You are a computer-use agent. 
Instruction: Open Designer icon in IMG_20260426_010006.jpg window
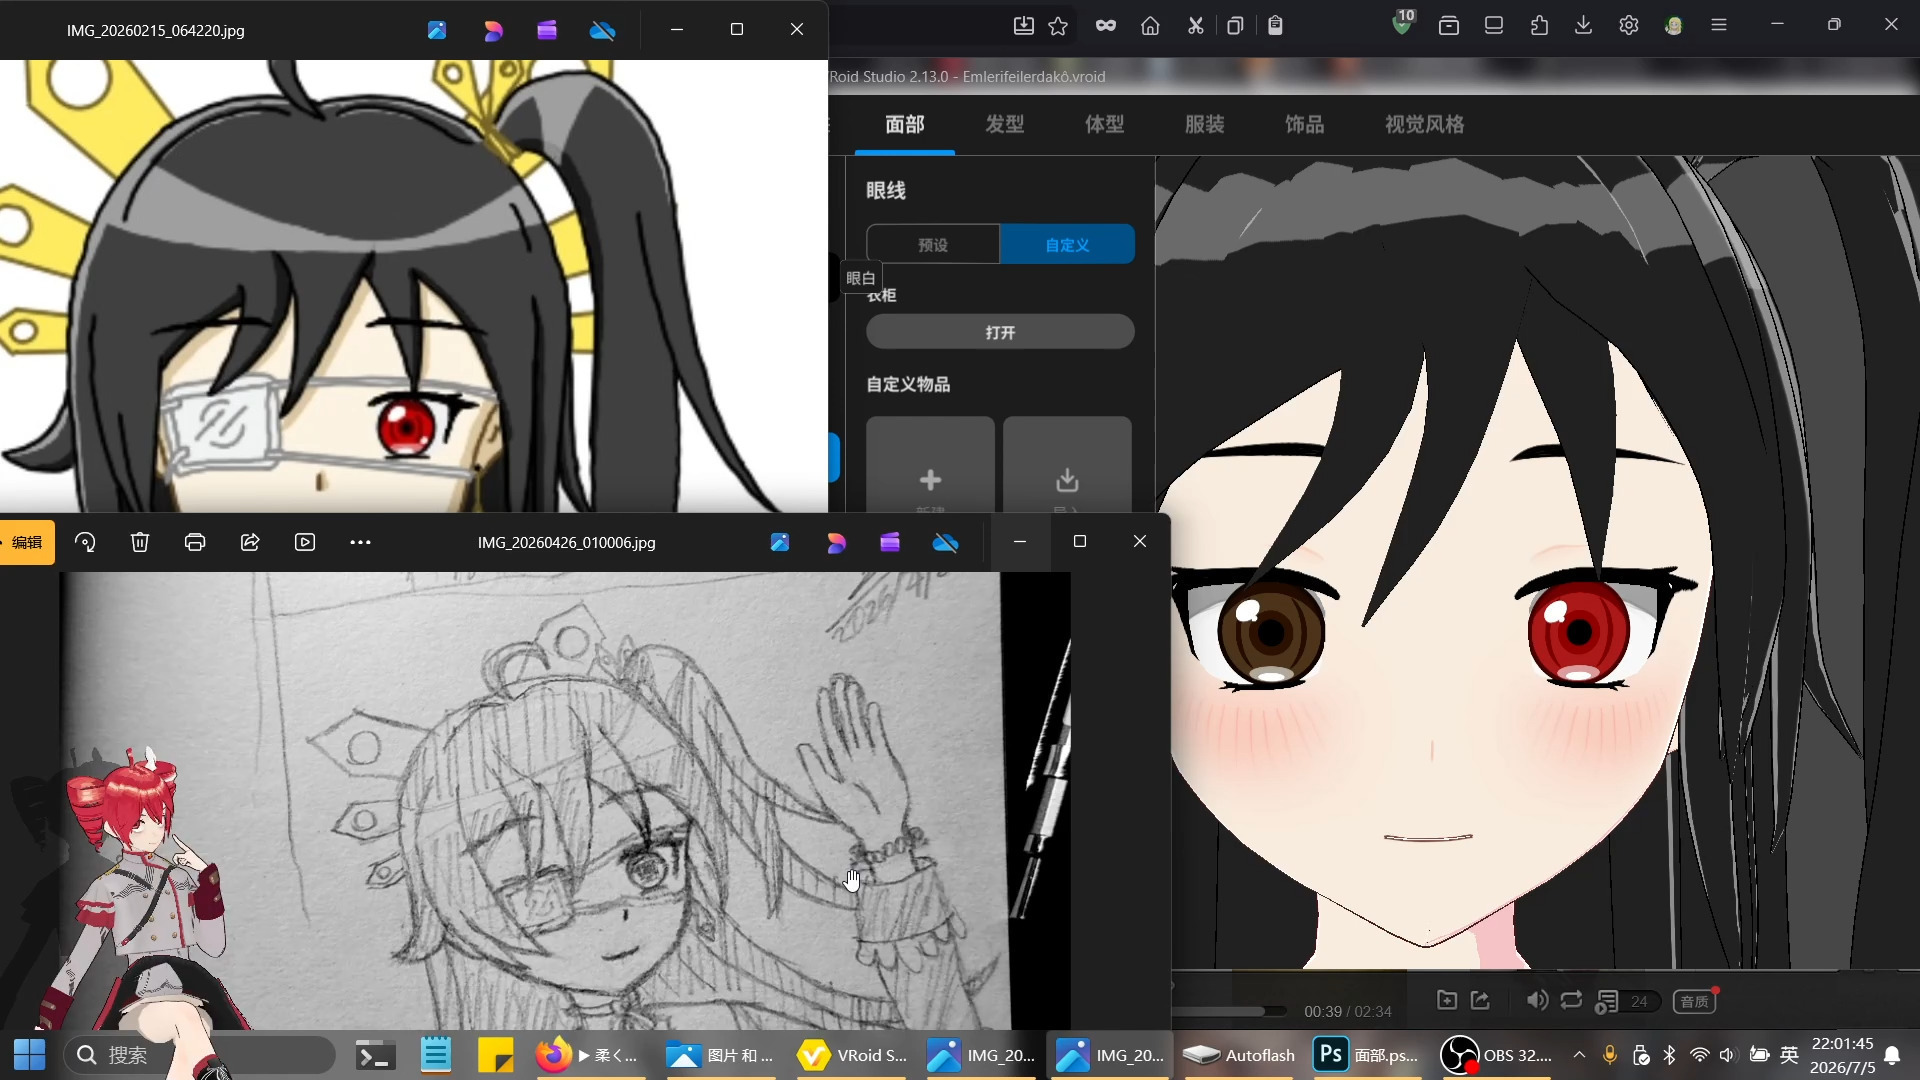[x=836, y=542]
